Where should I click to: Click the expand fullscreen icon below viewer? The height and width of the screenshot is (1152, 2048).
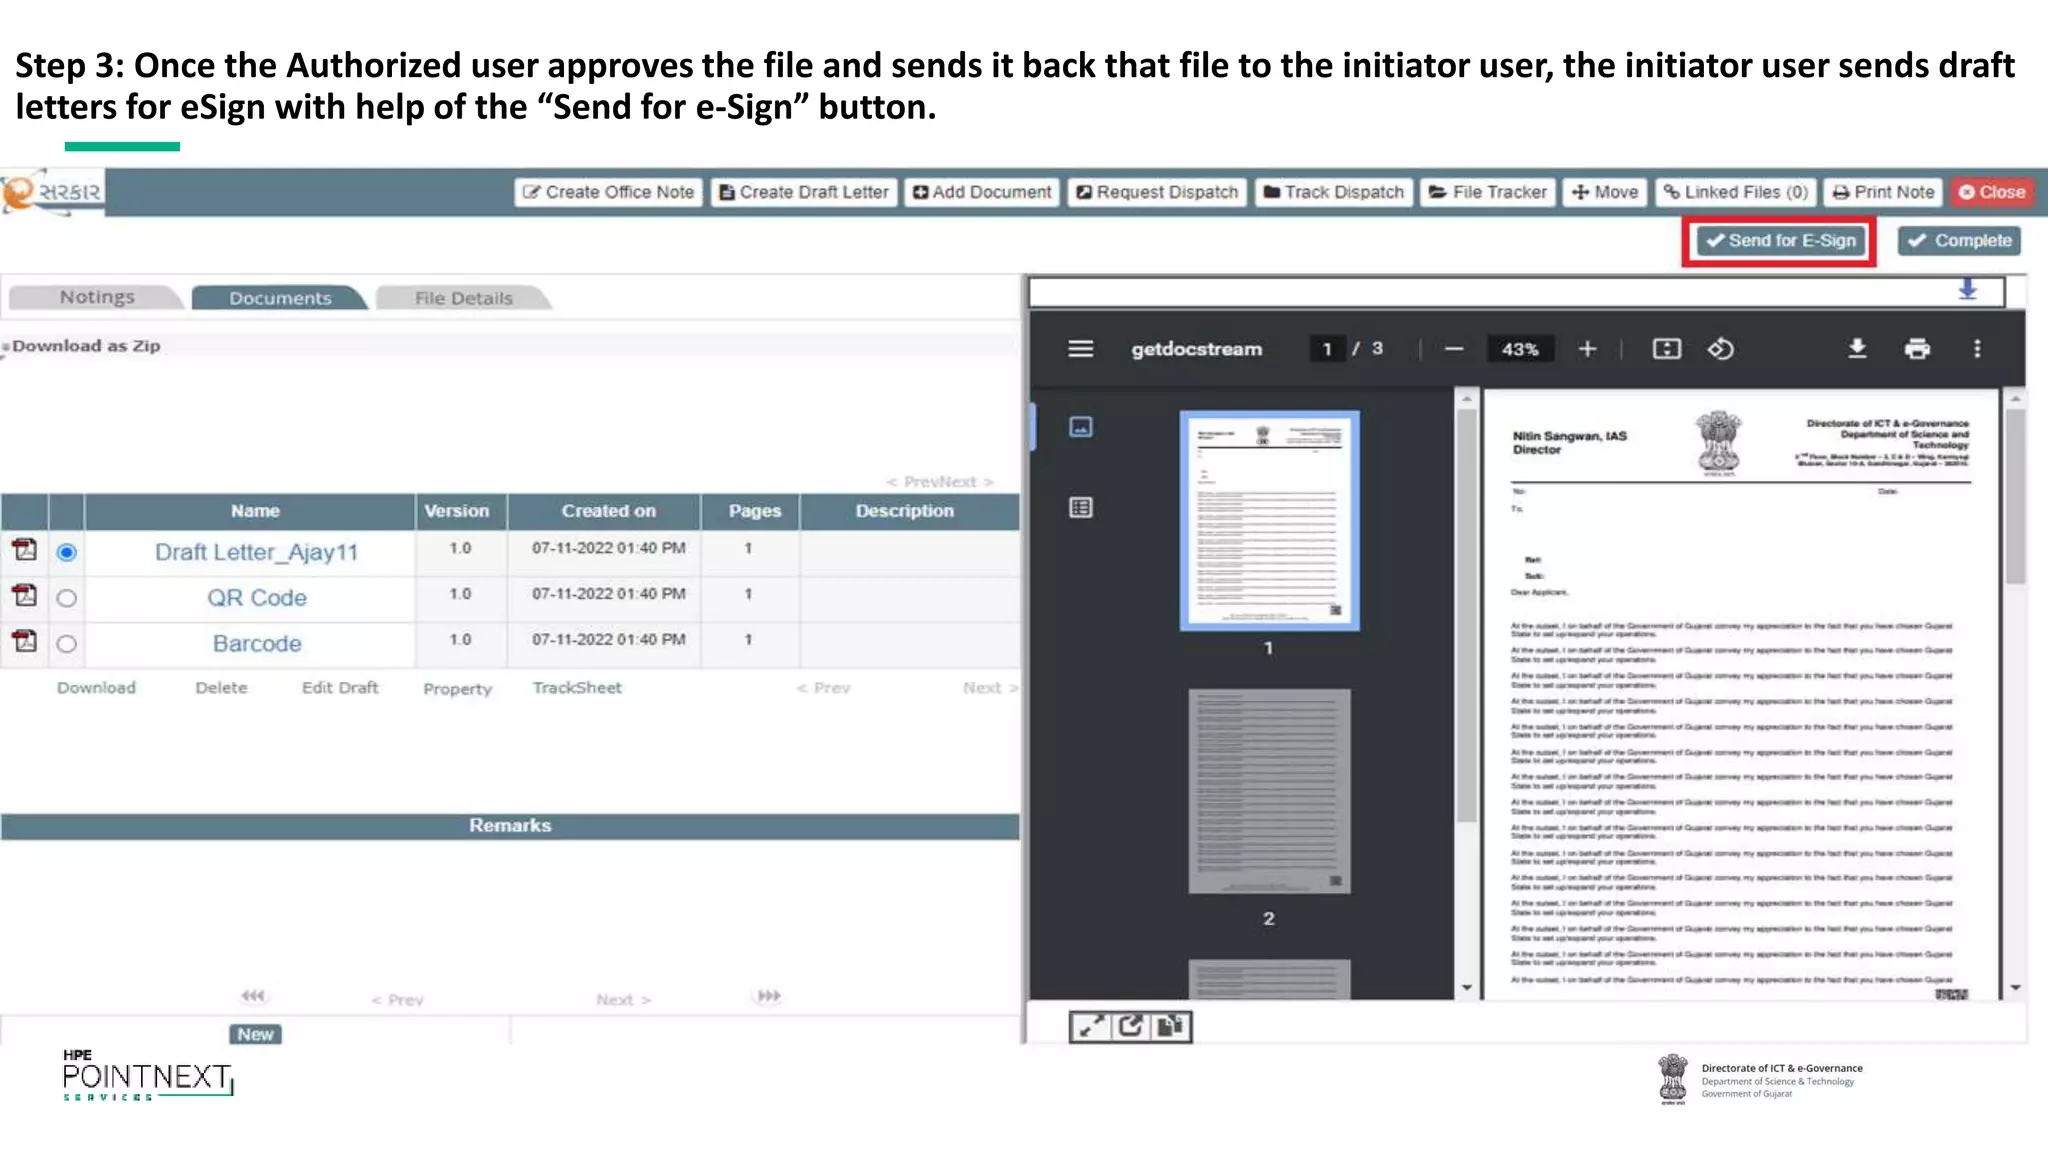1091,1027
